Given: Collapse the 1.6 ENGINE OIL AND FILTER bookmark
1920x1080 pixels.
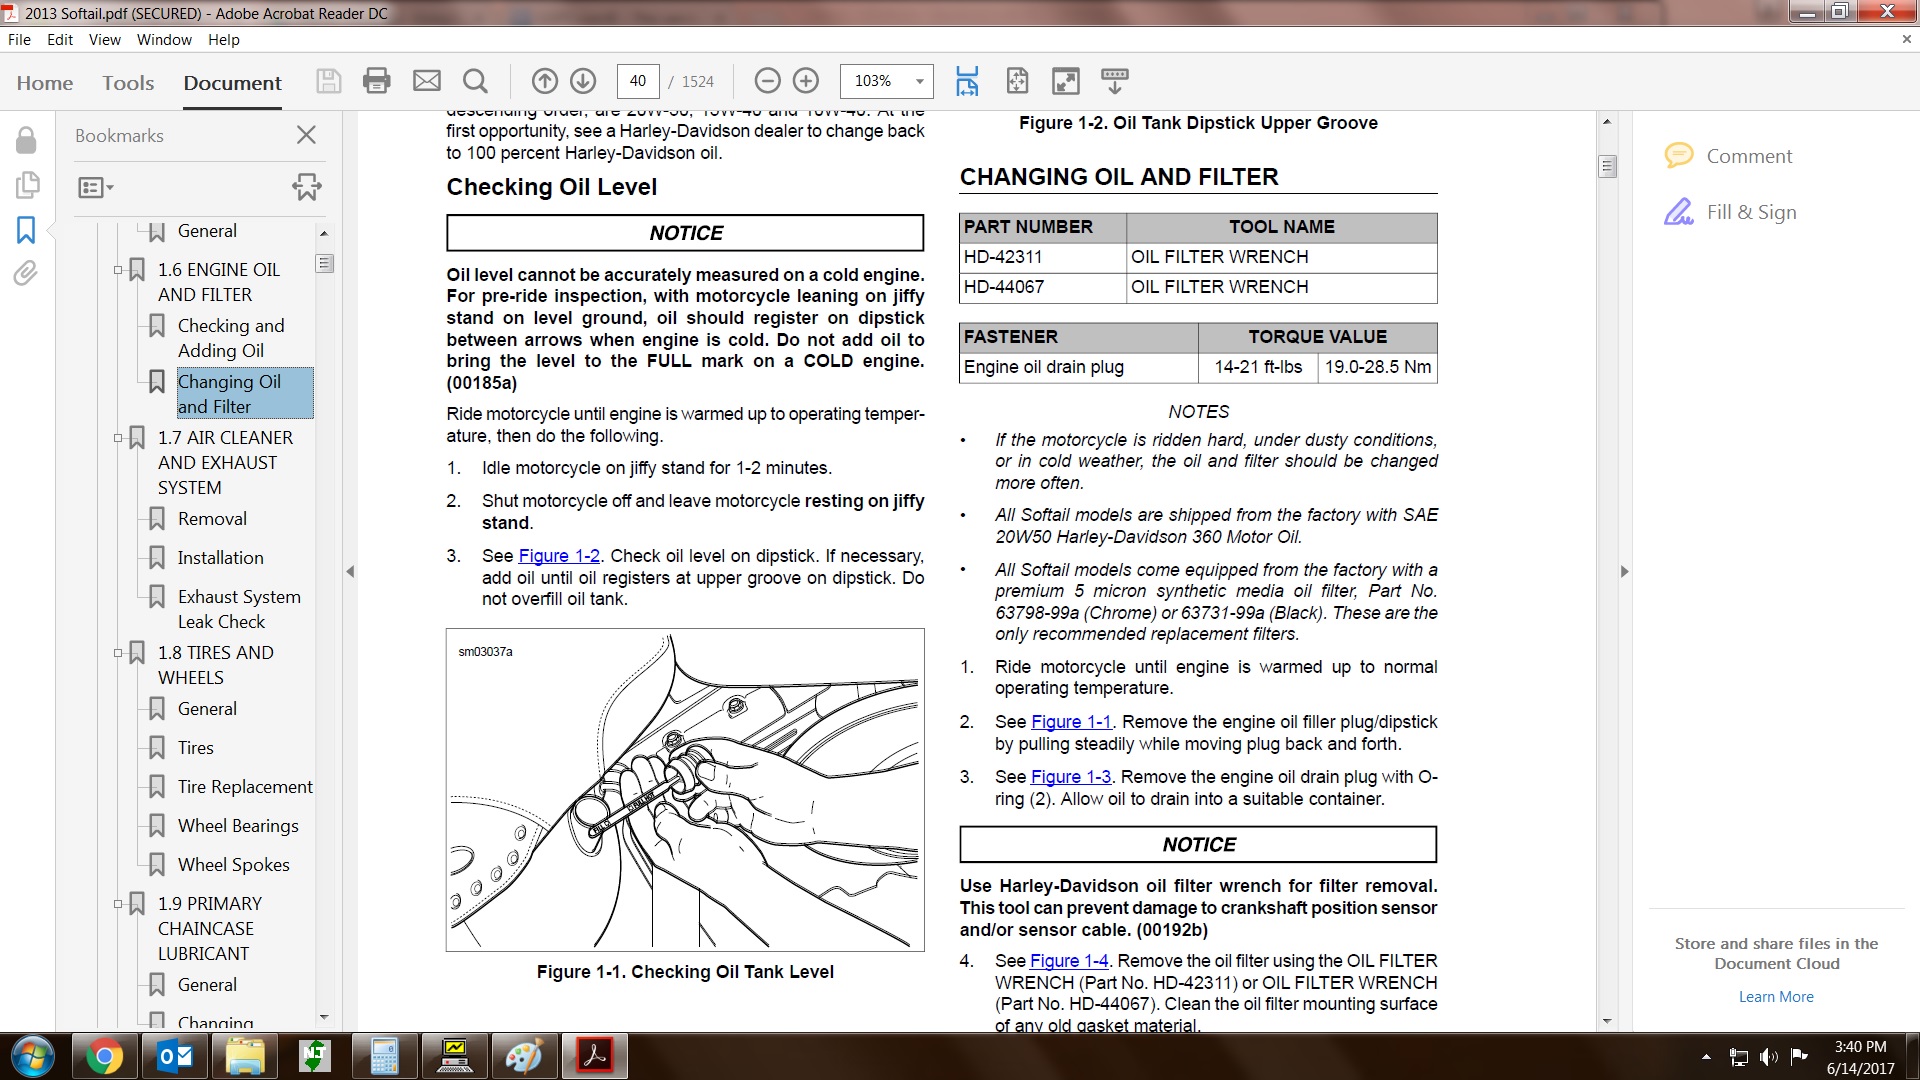Looking at the screenshot, I should [118, 270].
